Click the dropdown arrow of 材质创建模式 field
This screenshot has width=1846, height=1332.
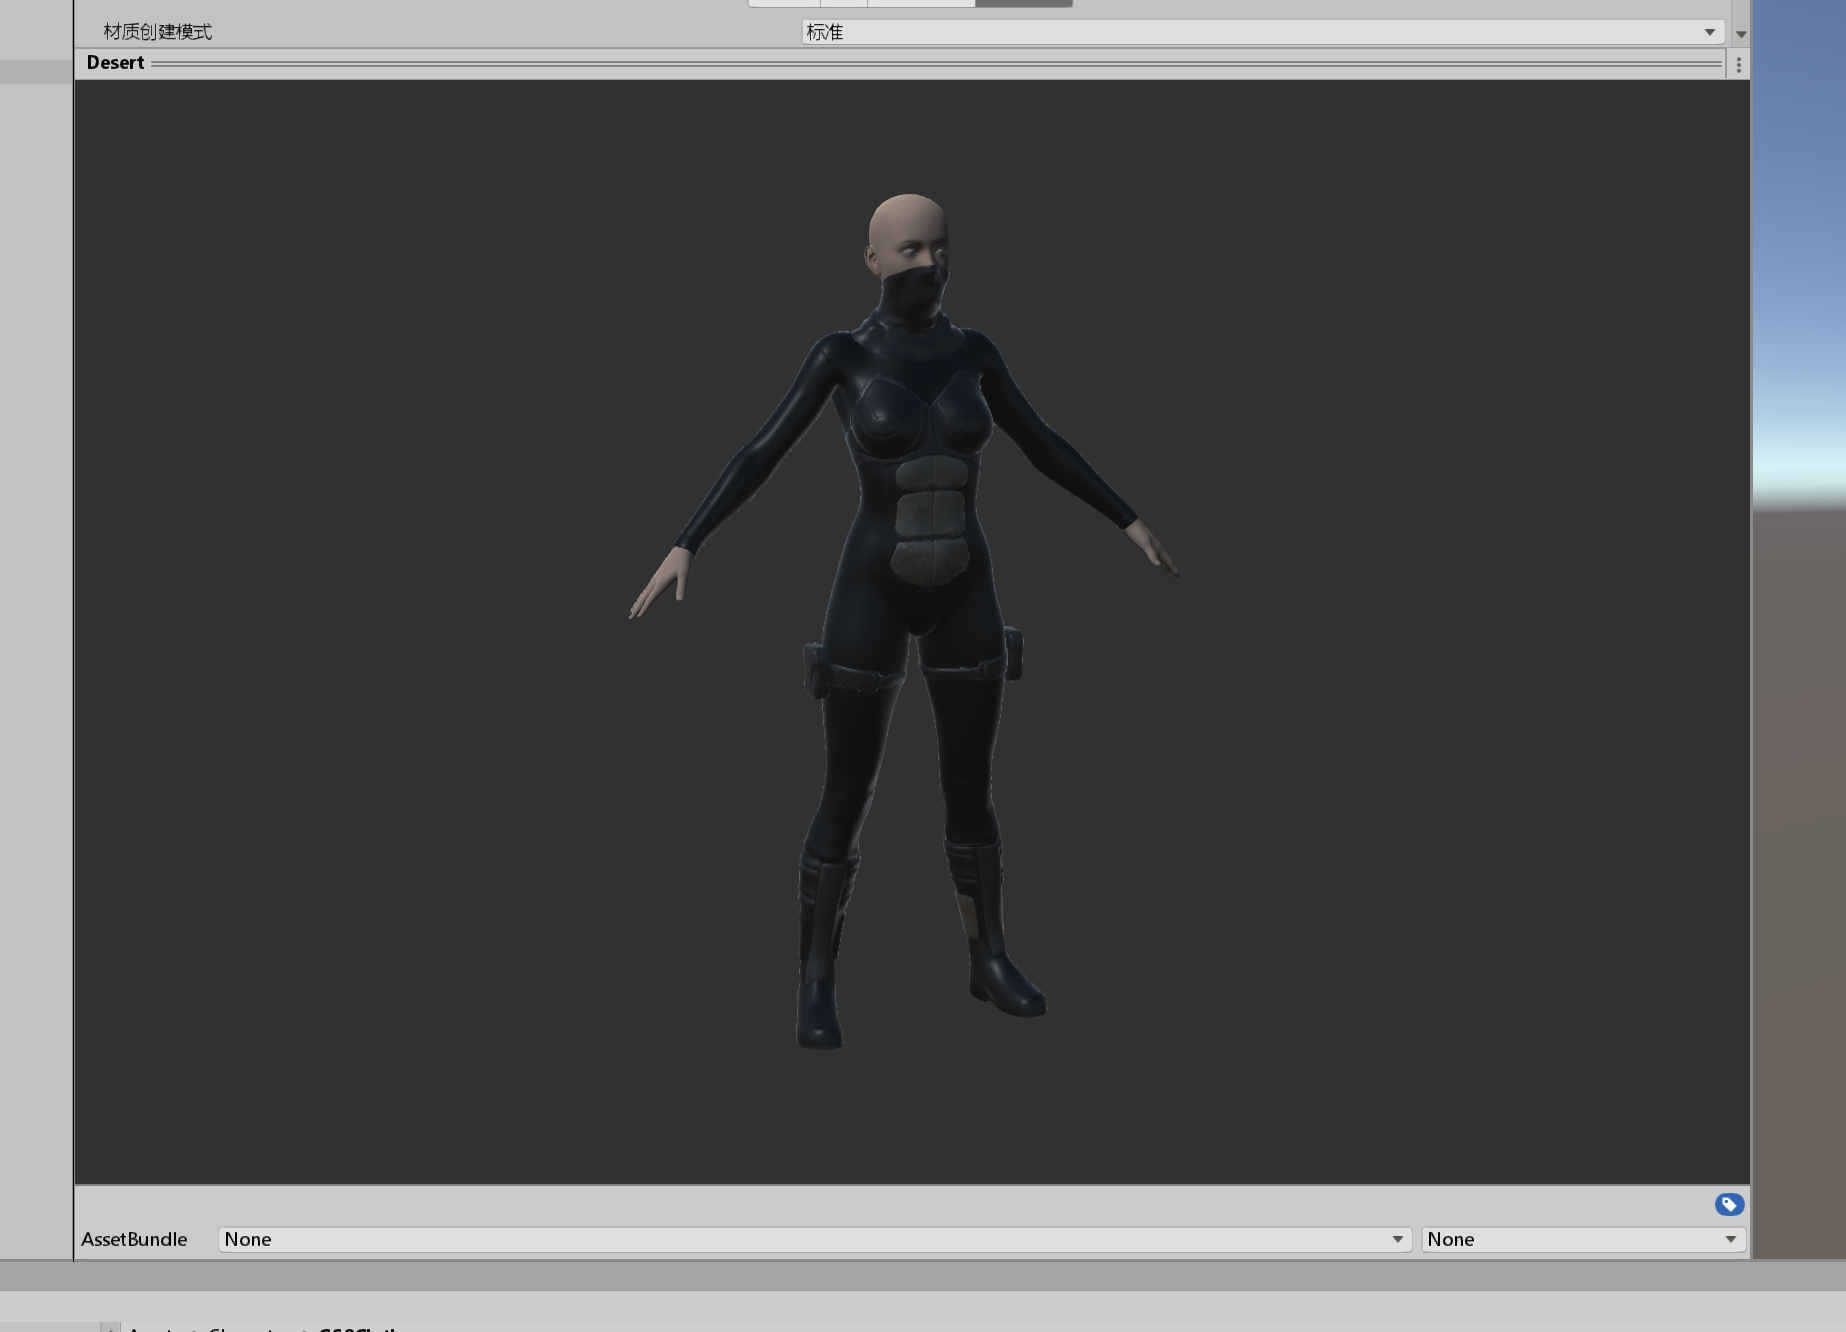click(1712, 31)
